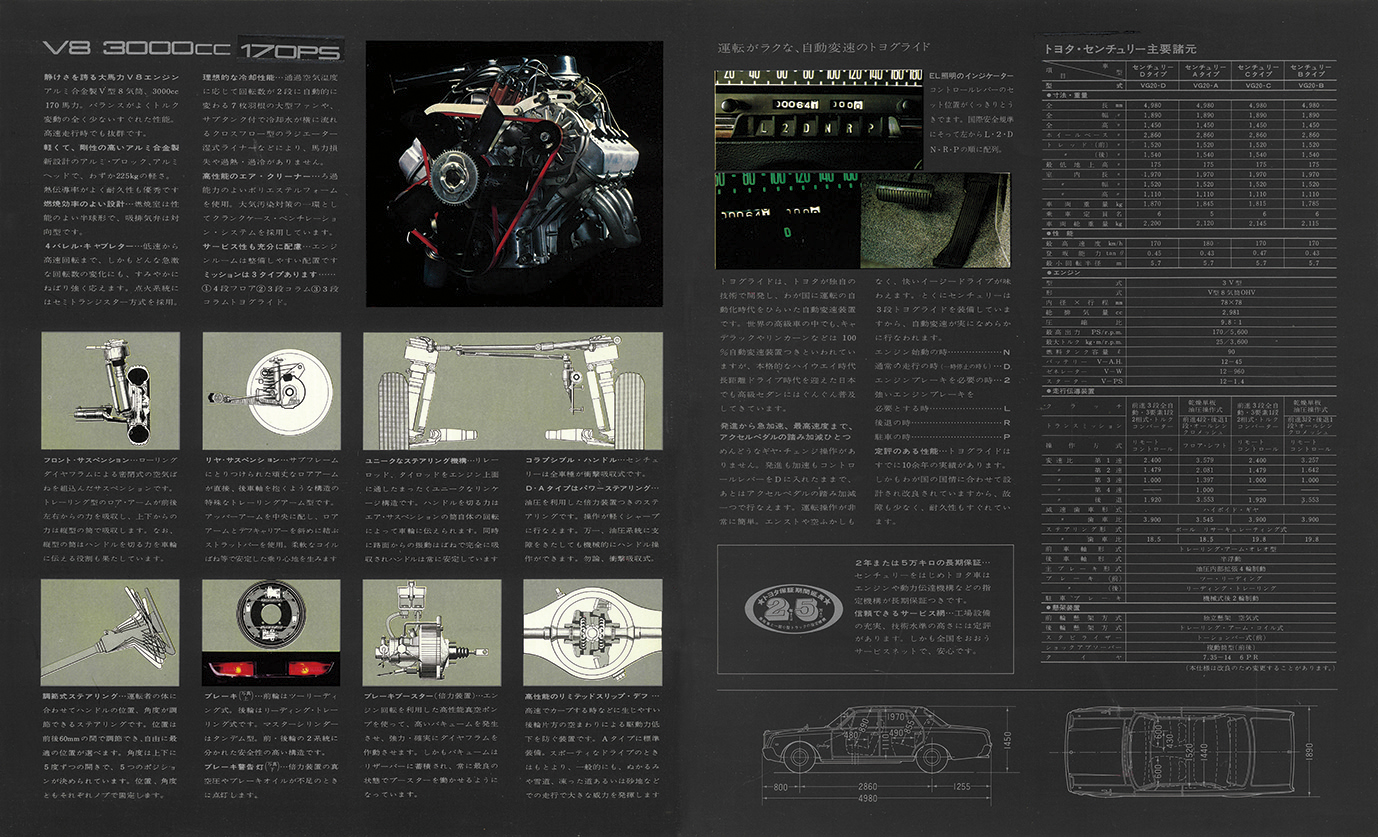1378x837 pixels.
Task: Click the red brake warning lamps
Action: (x=271, y=667)
